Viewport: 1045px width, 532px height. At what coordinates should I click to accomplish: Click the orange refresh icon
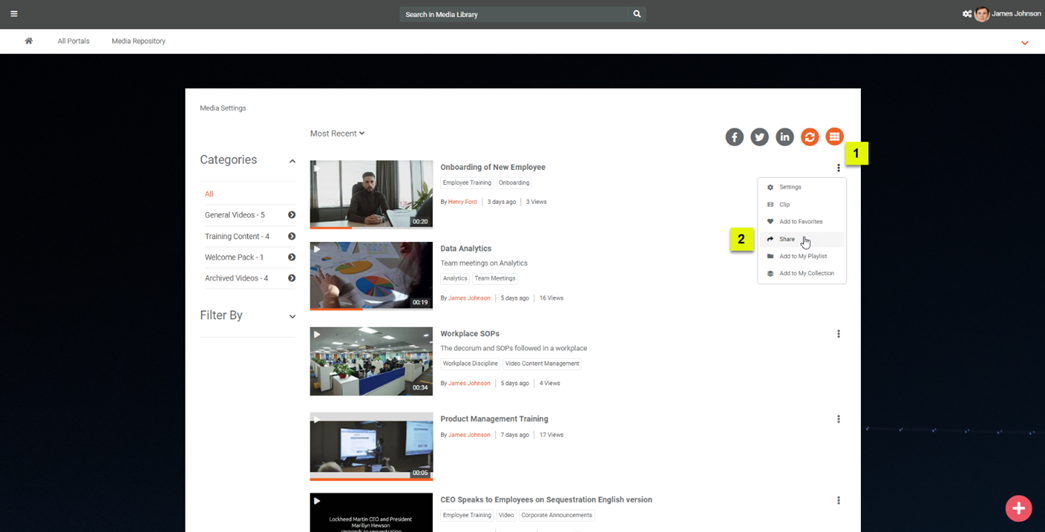click(809, 137)
